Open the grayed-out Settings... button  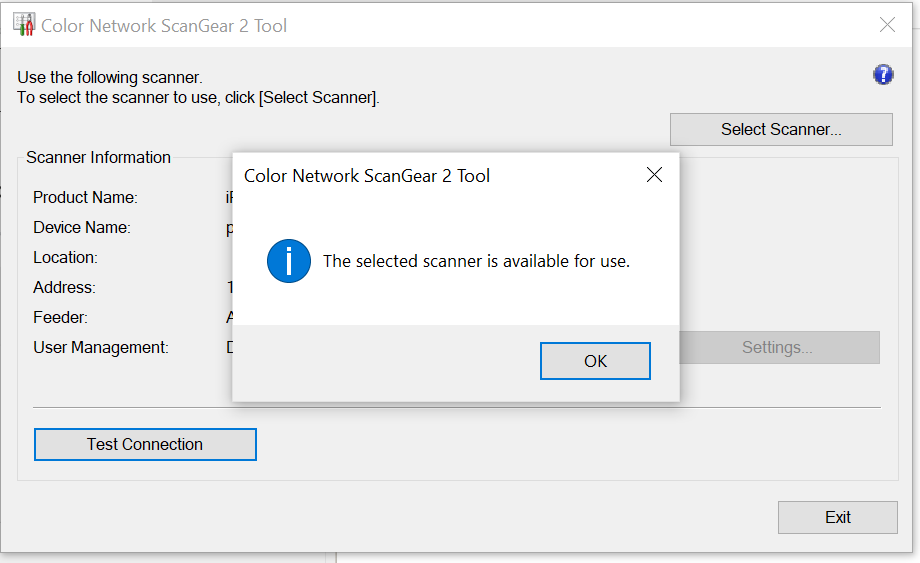(777, 348)
